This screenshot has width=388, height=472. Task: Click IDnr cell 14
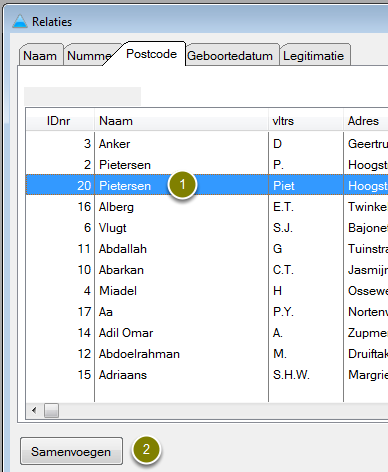pyautogui.click(x=60, y=333)
